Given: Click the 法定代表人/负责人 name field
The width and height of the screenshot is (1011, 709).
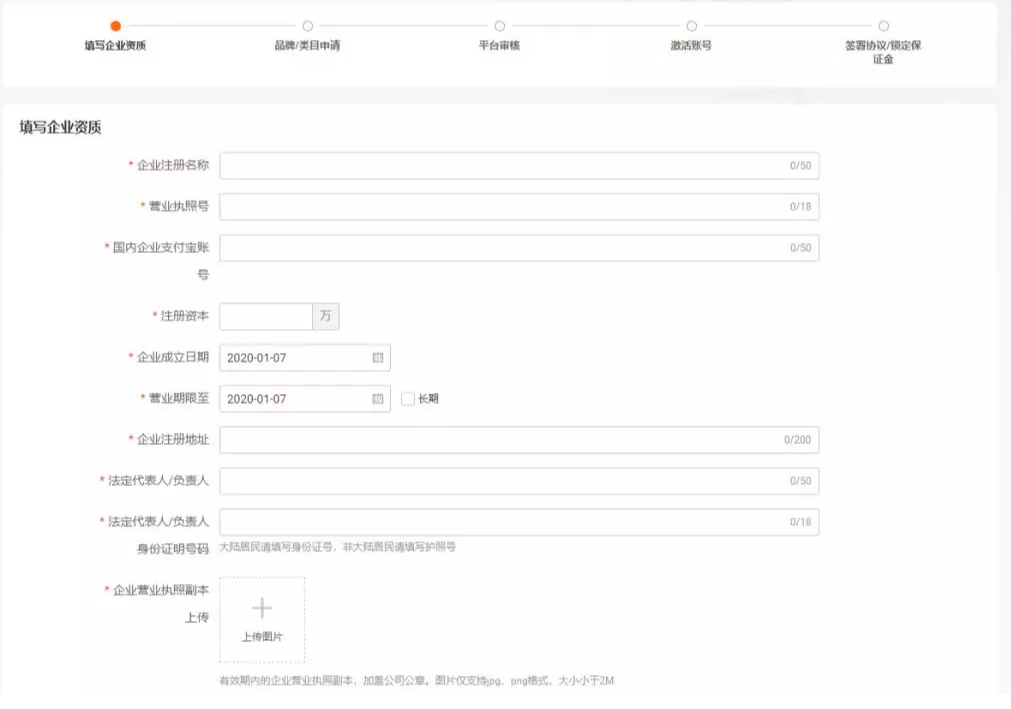Looking at the screenshot, I should click(x=518, y=480).
